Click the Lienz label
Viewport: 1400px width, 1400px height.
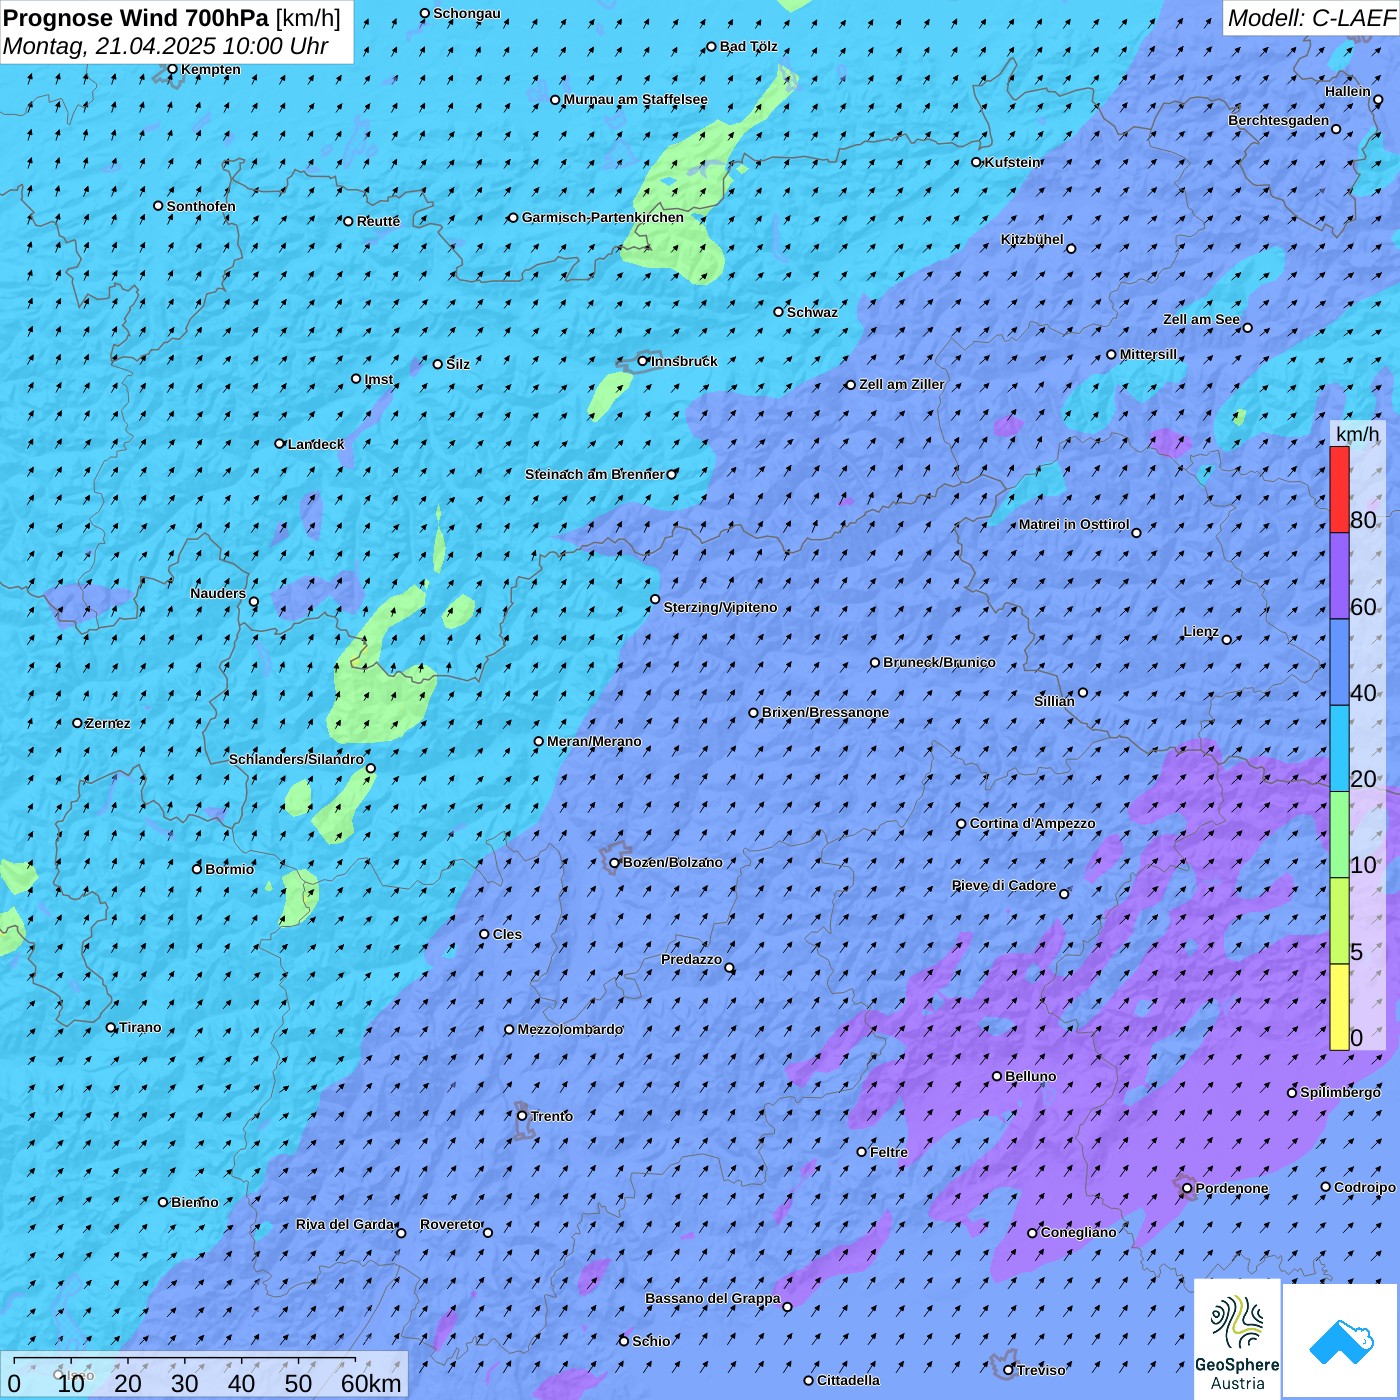(x=1201, y=631)
